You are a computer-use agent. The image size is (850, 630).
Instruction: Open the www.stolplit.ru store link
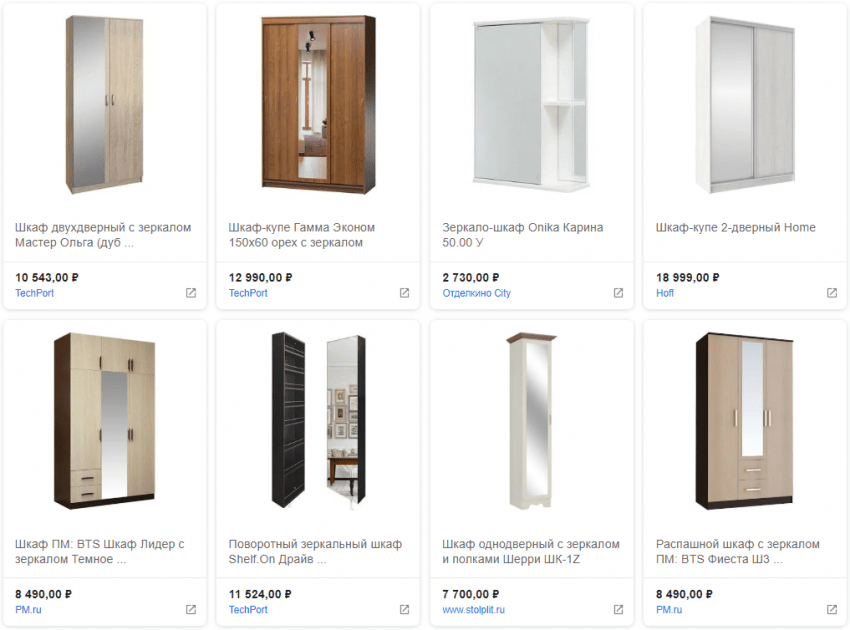point(473,609)
